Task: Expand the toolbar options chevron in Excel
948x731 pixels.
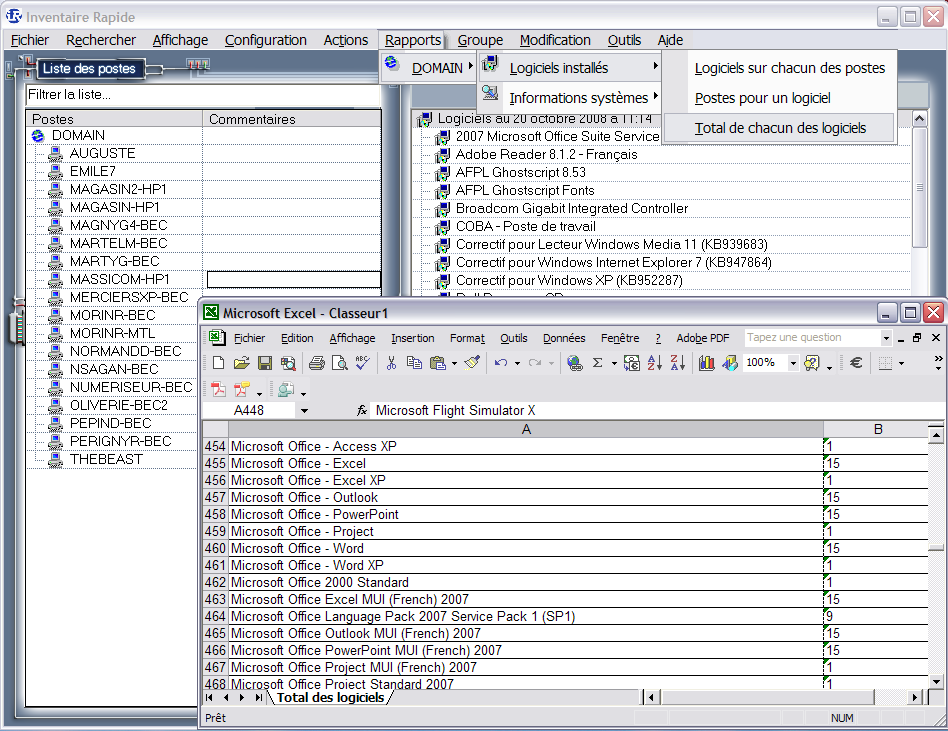Action: [x=938, y=363]
